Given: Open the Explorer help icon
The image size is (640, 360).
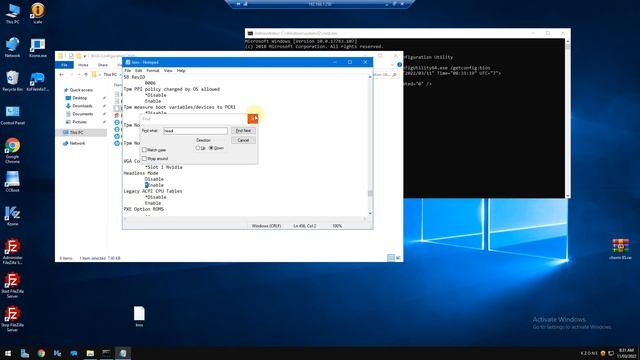Looking at the screenshot, I should tap(399, 64).
